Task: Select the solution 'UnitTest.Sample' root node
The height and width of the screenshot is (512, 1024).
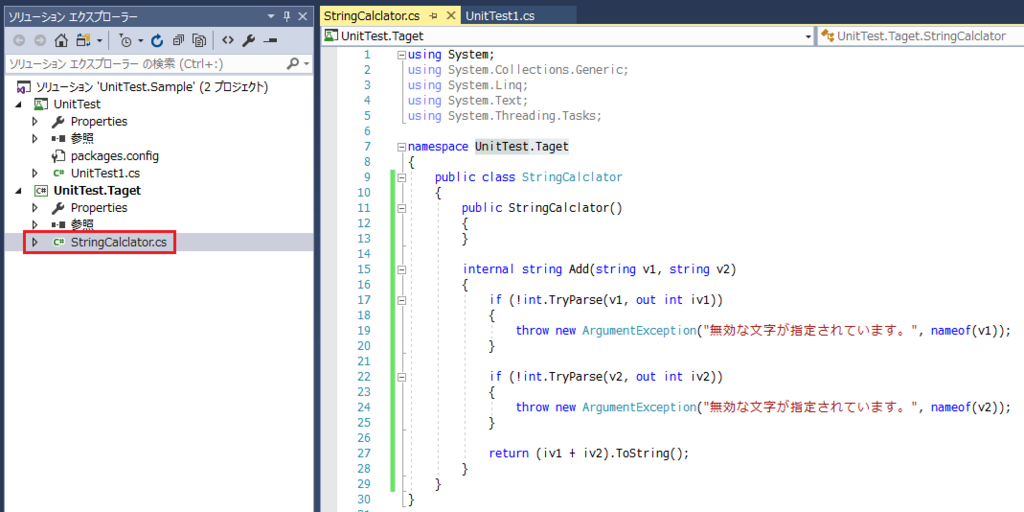Action: [142, 87]
